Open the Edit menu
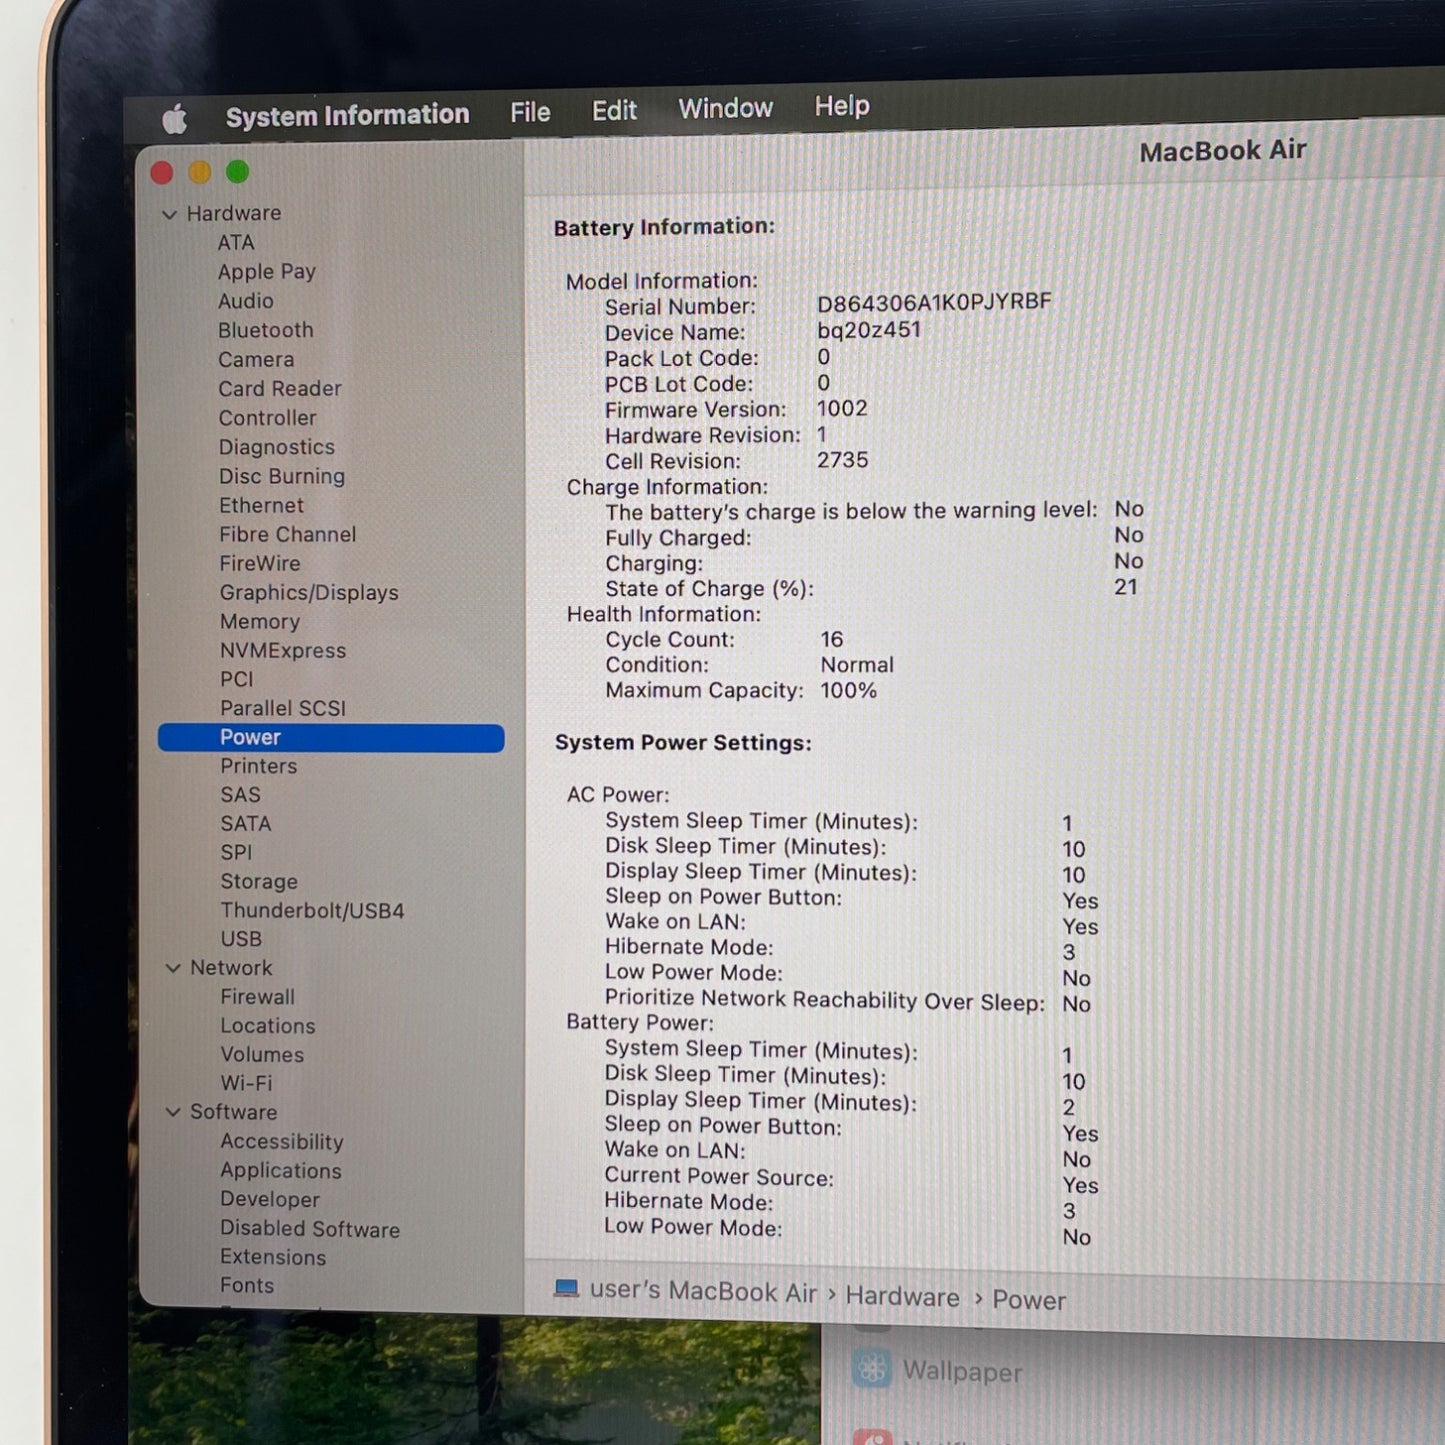The height and width of the screenshot is (1445, 1445). pyautogui.click(x=614, y=110)
